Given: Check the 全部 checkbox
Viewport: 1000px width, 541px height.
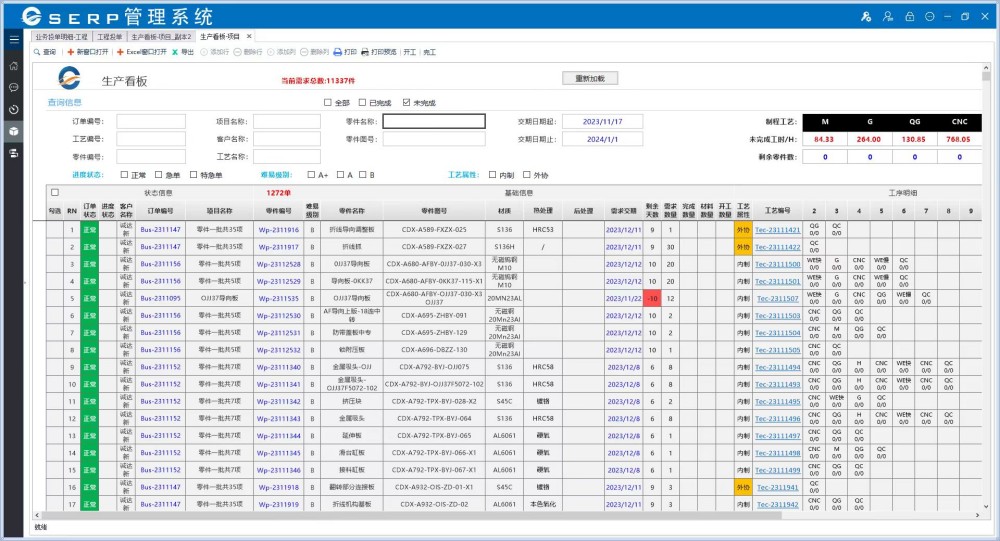Looking at the screenshot, I should (327, 103).
